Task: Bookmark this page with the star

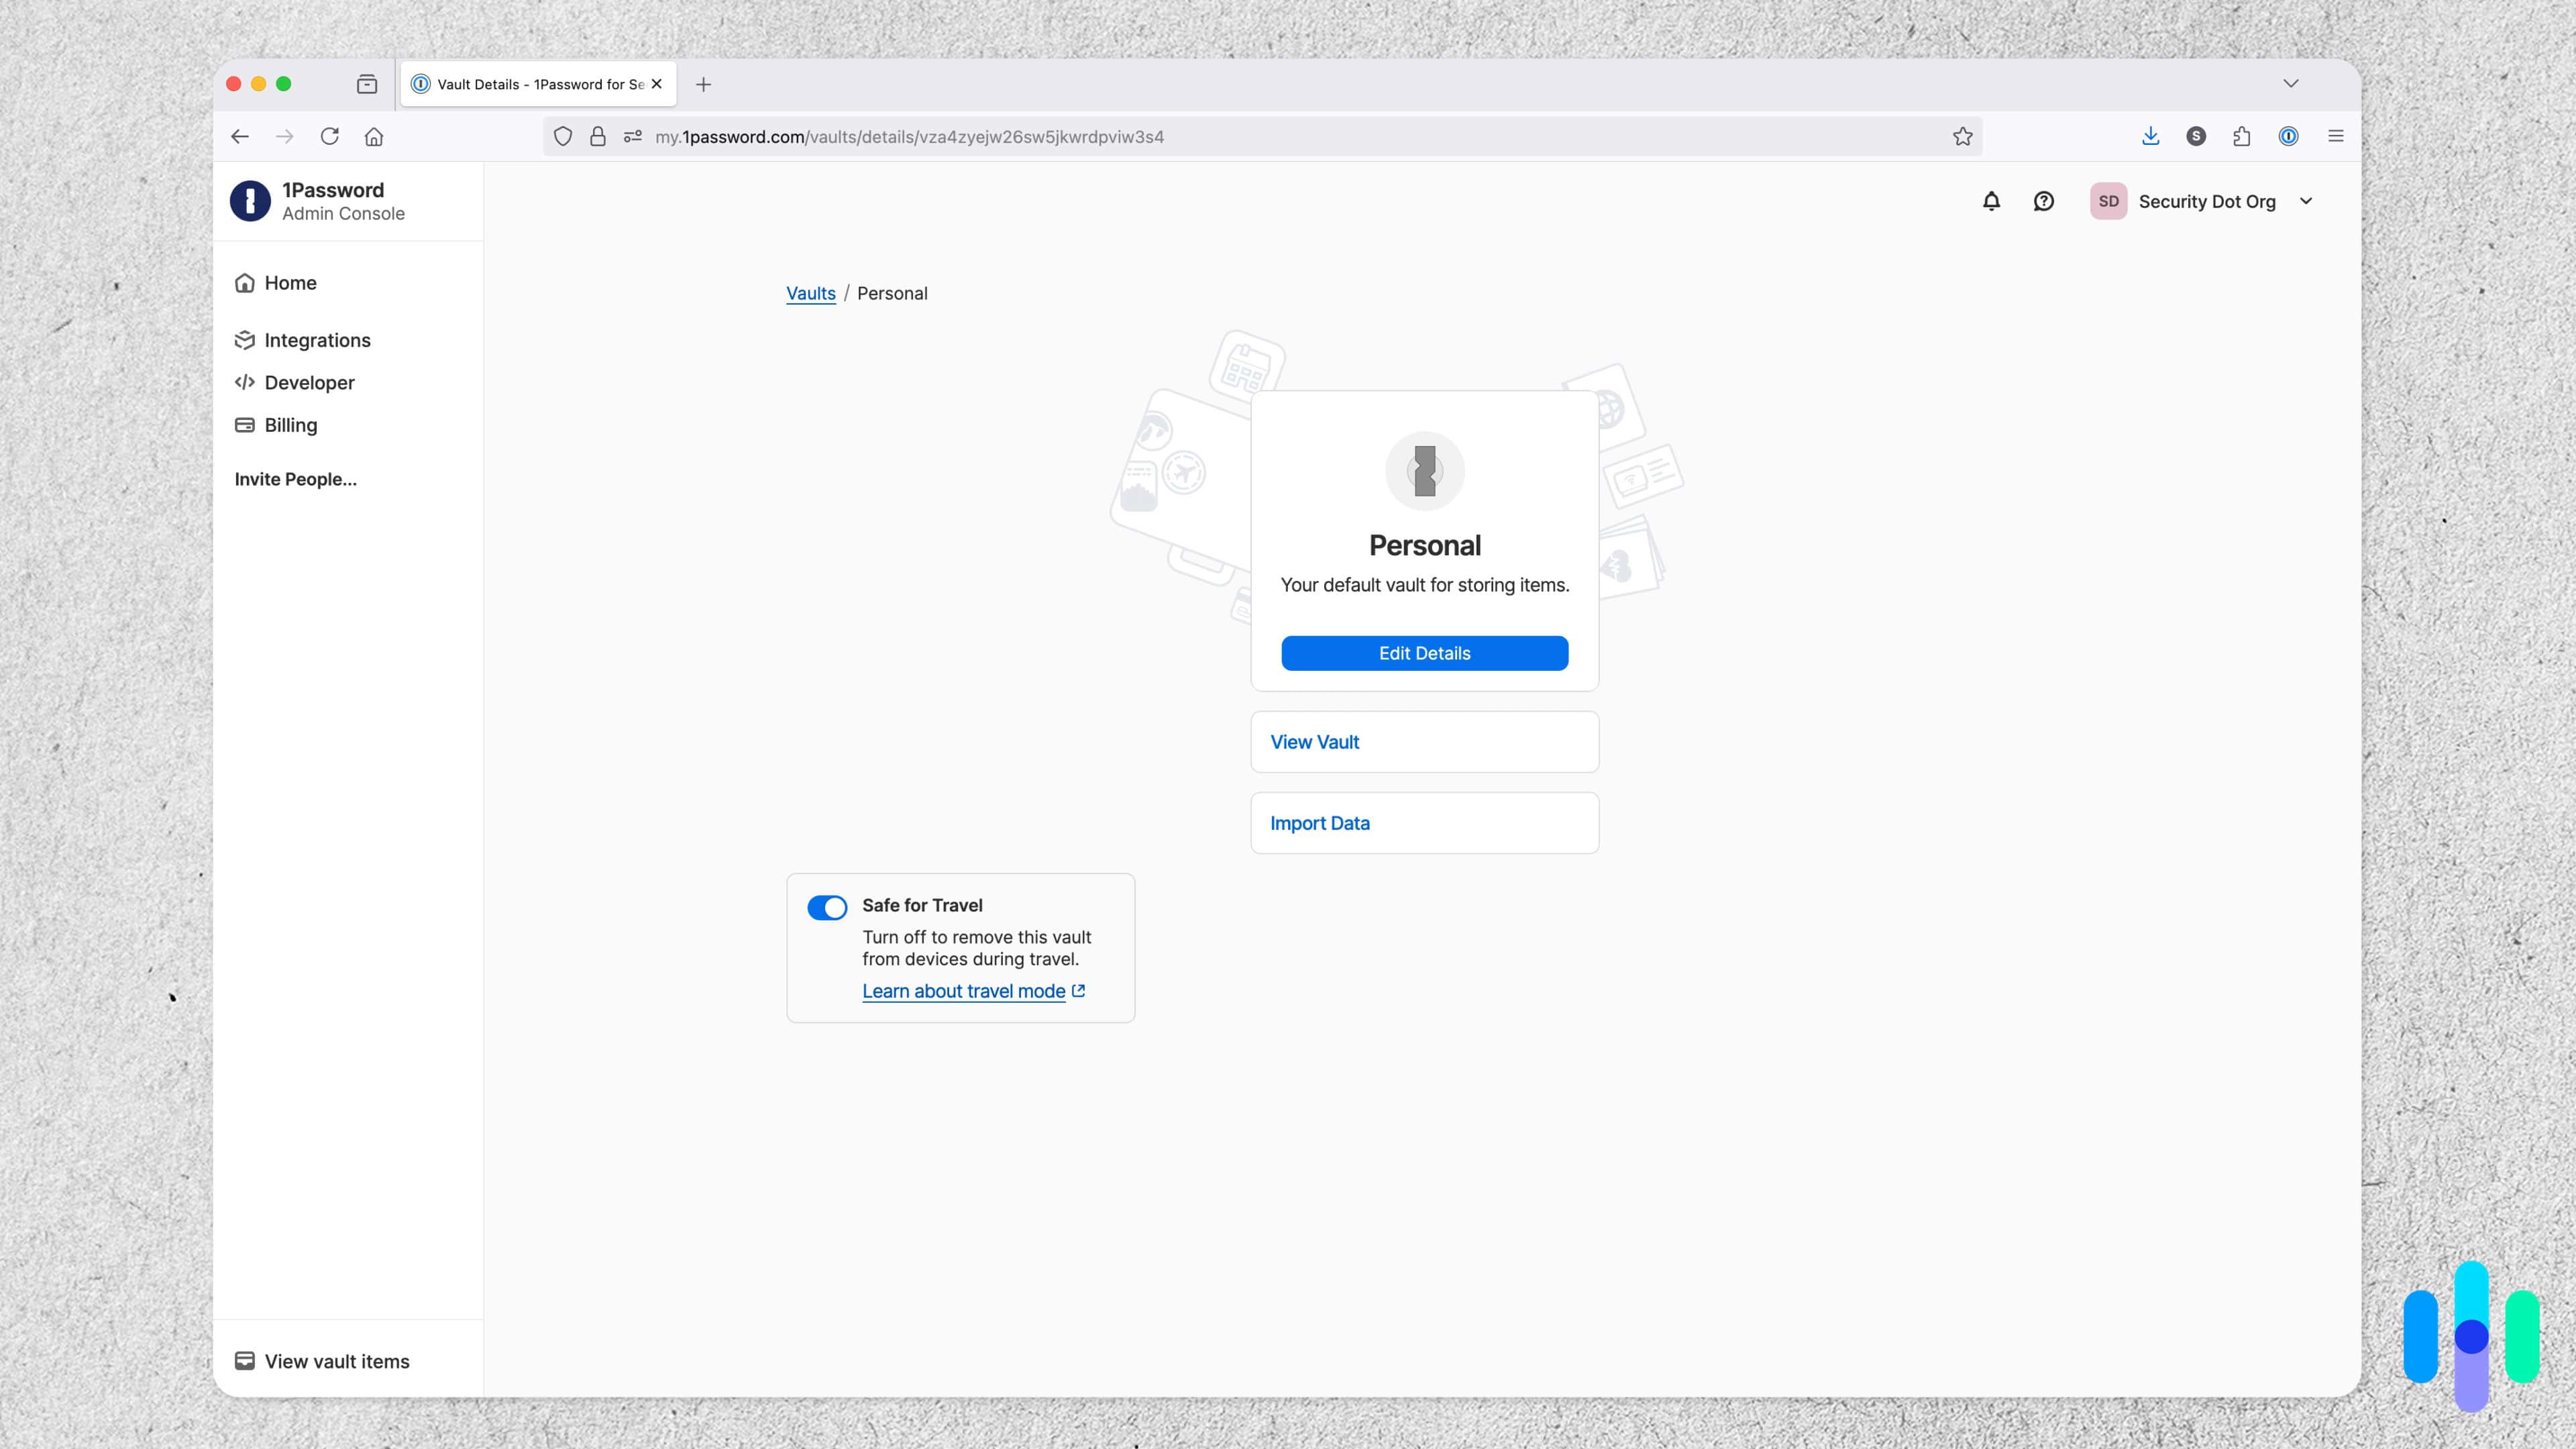Action: click(1962, 136)
